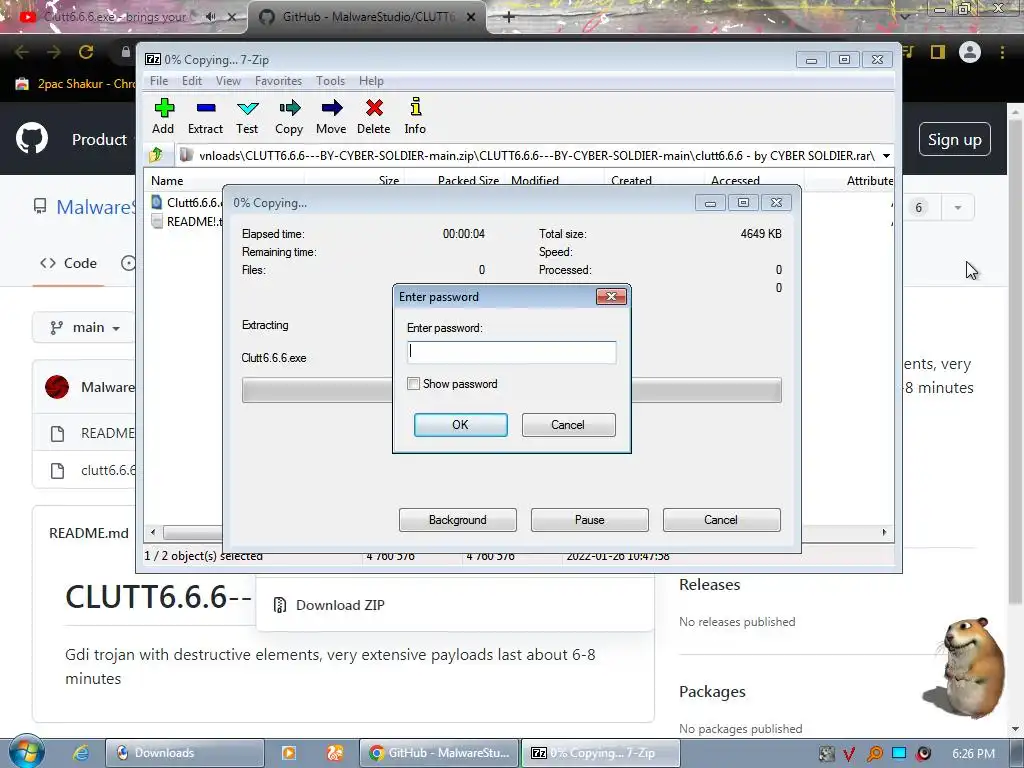Check the Show password checkbox

pyautogui.click(x=413, y=384)
